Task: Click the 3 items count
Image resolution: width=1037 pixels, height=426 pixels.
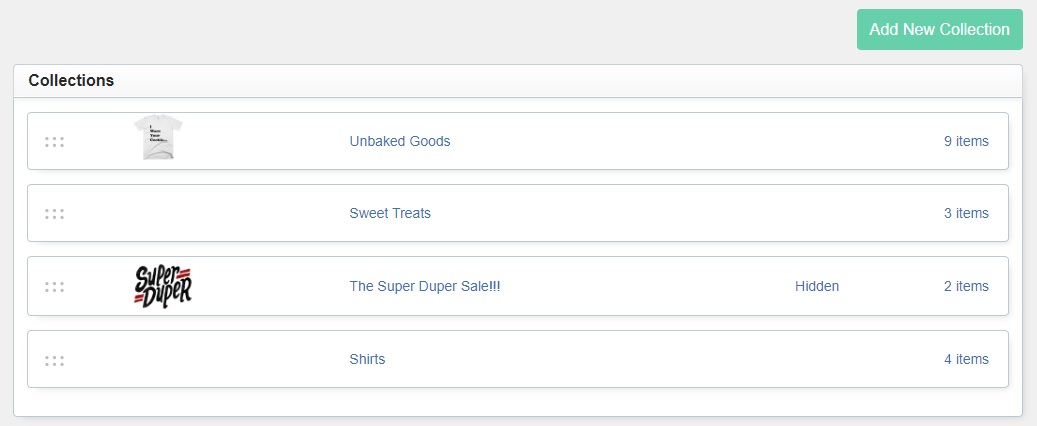Action: pos(966,213)
